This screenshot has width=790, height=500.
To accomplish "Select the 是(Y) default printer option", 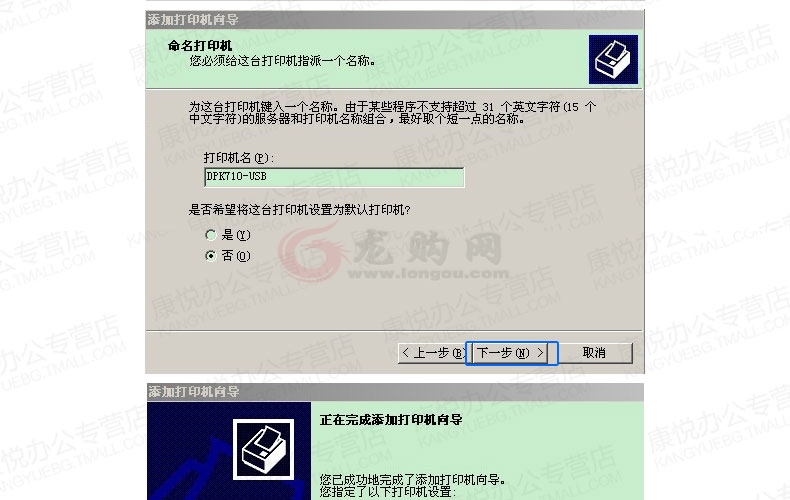I will click(228, 235).
